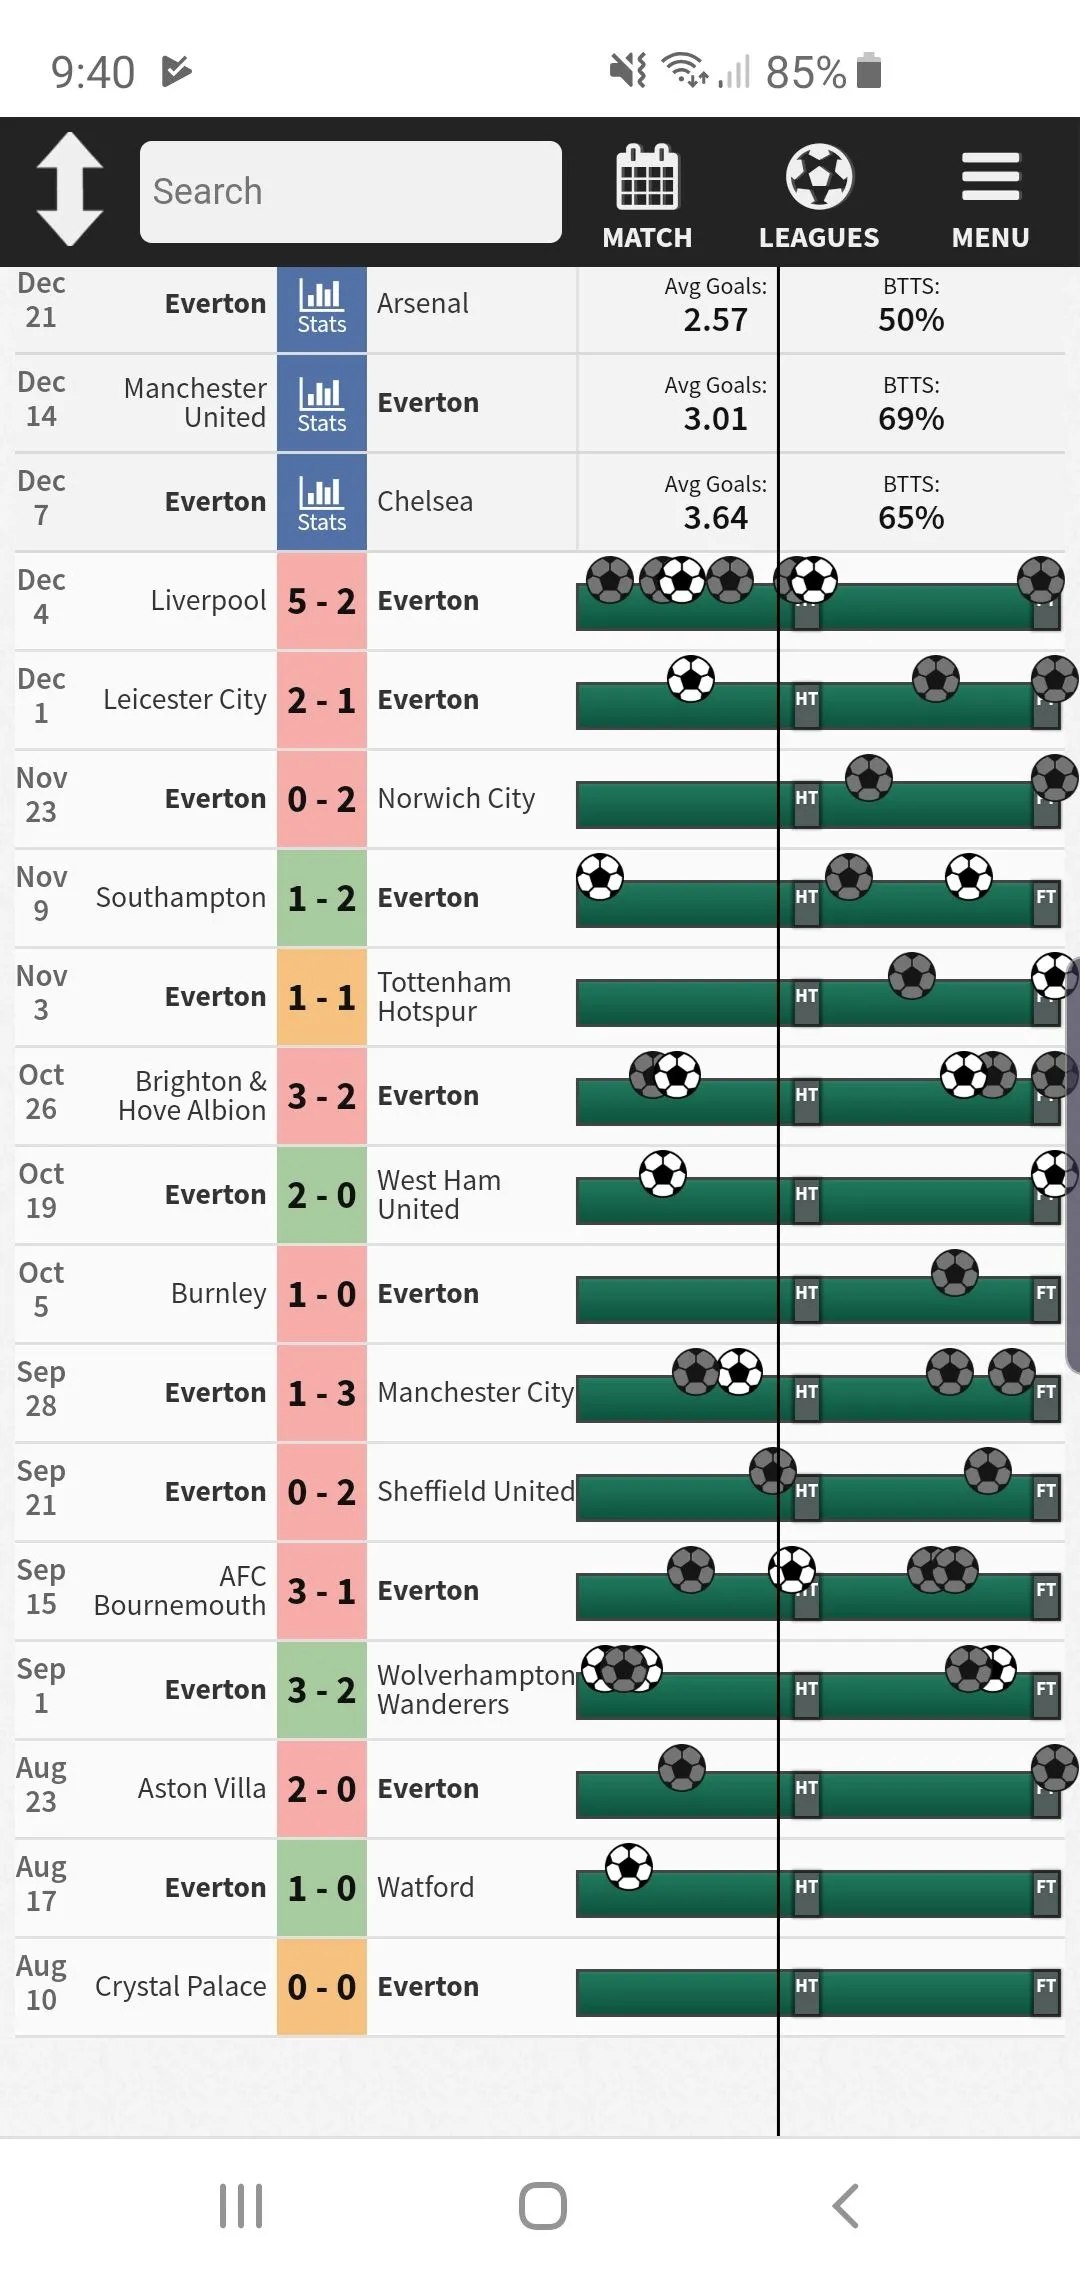Click the Crystal Palace 0 - 0 score box
The image size is (1080, 2280).
[321, 1987]
